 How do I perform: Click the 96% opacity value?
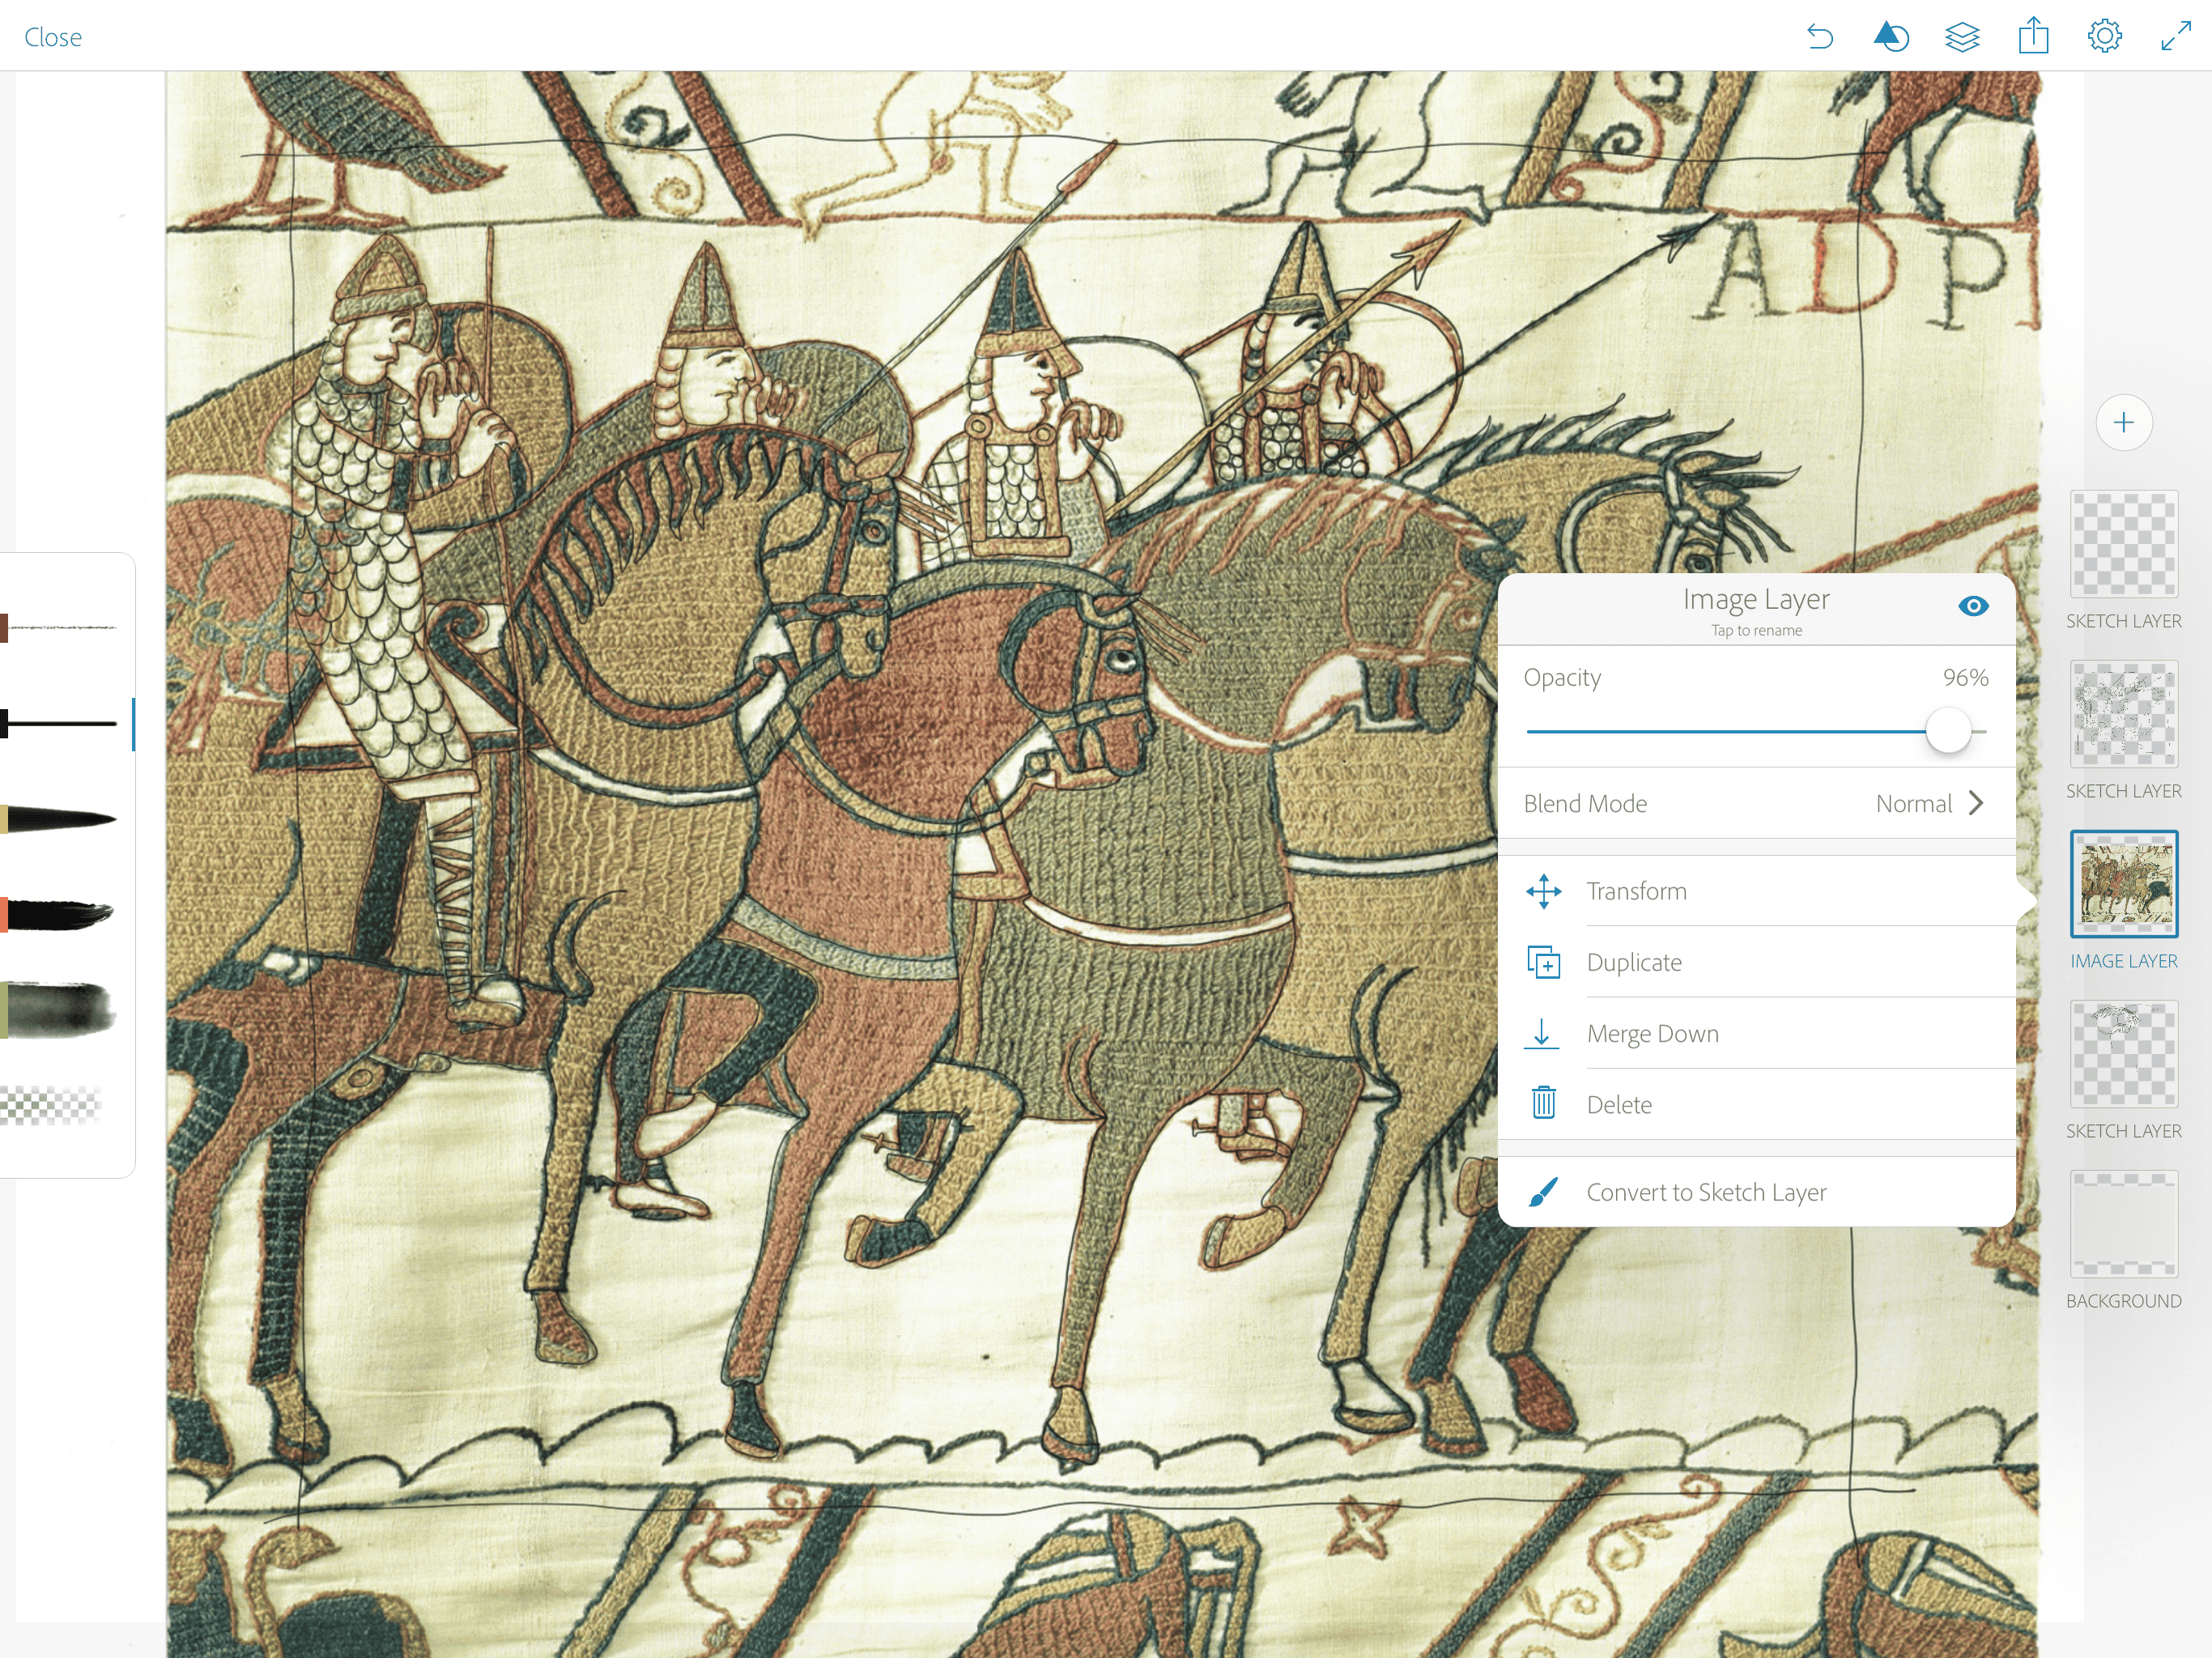(1965, 678)
